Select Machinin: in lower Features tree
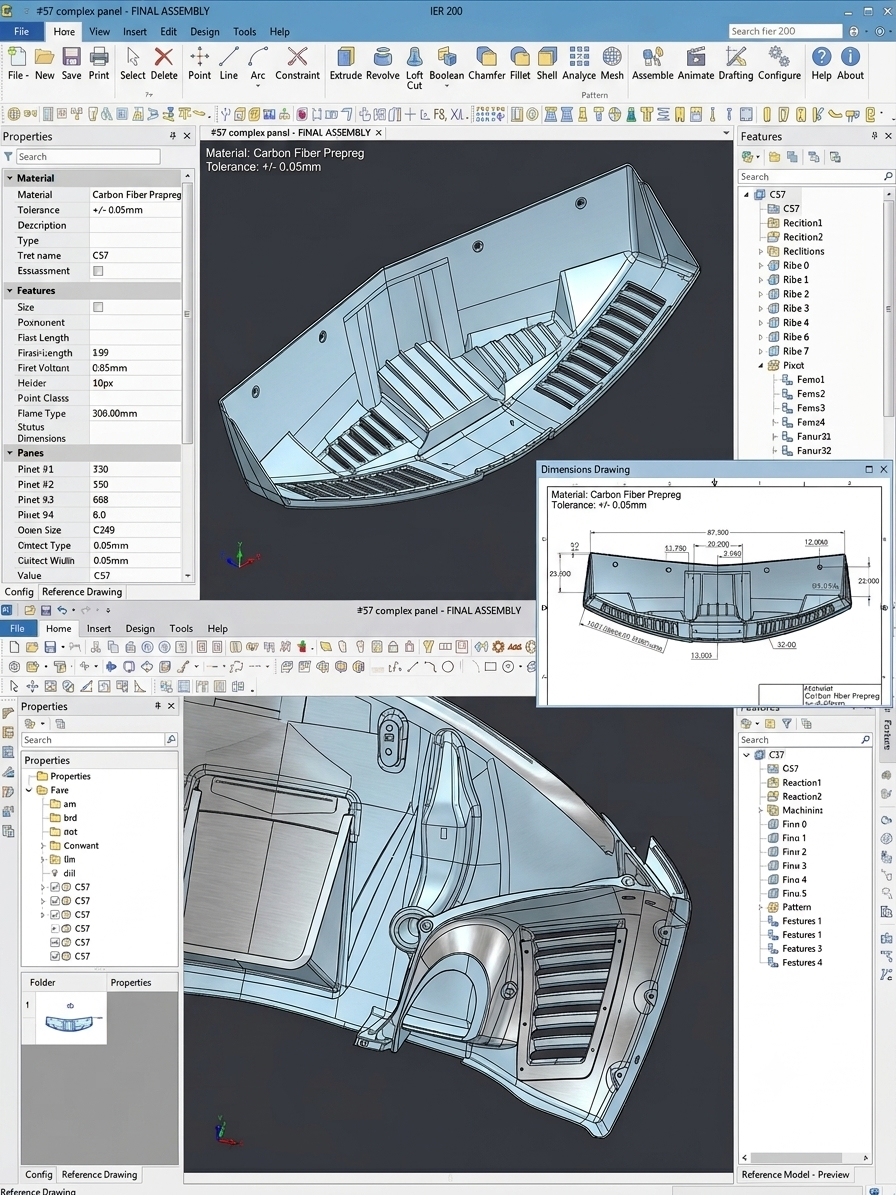 (x=802, y=810)
